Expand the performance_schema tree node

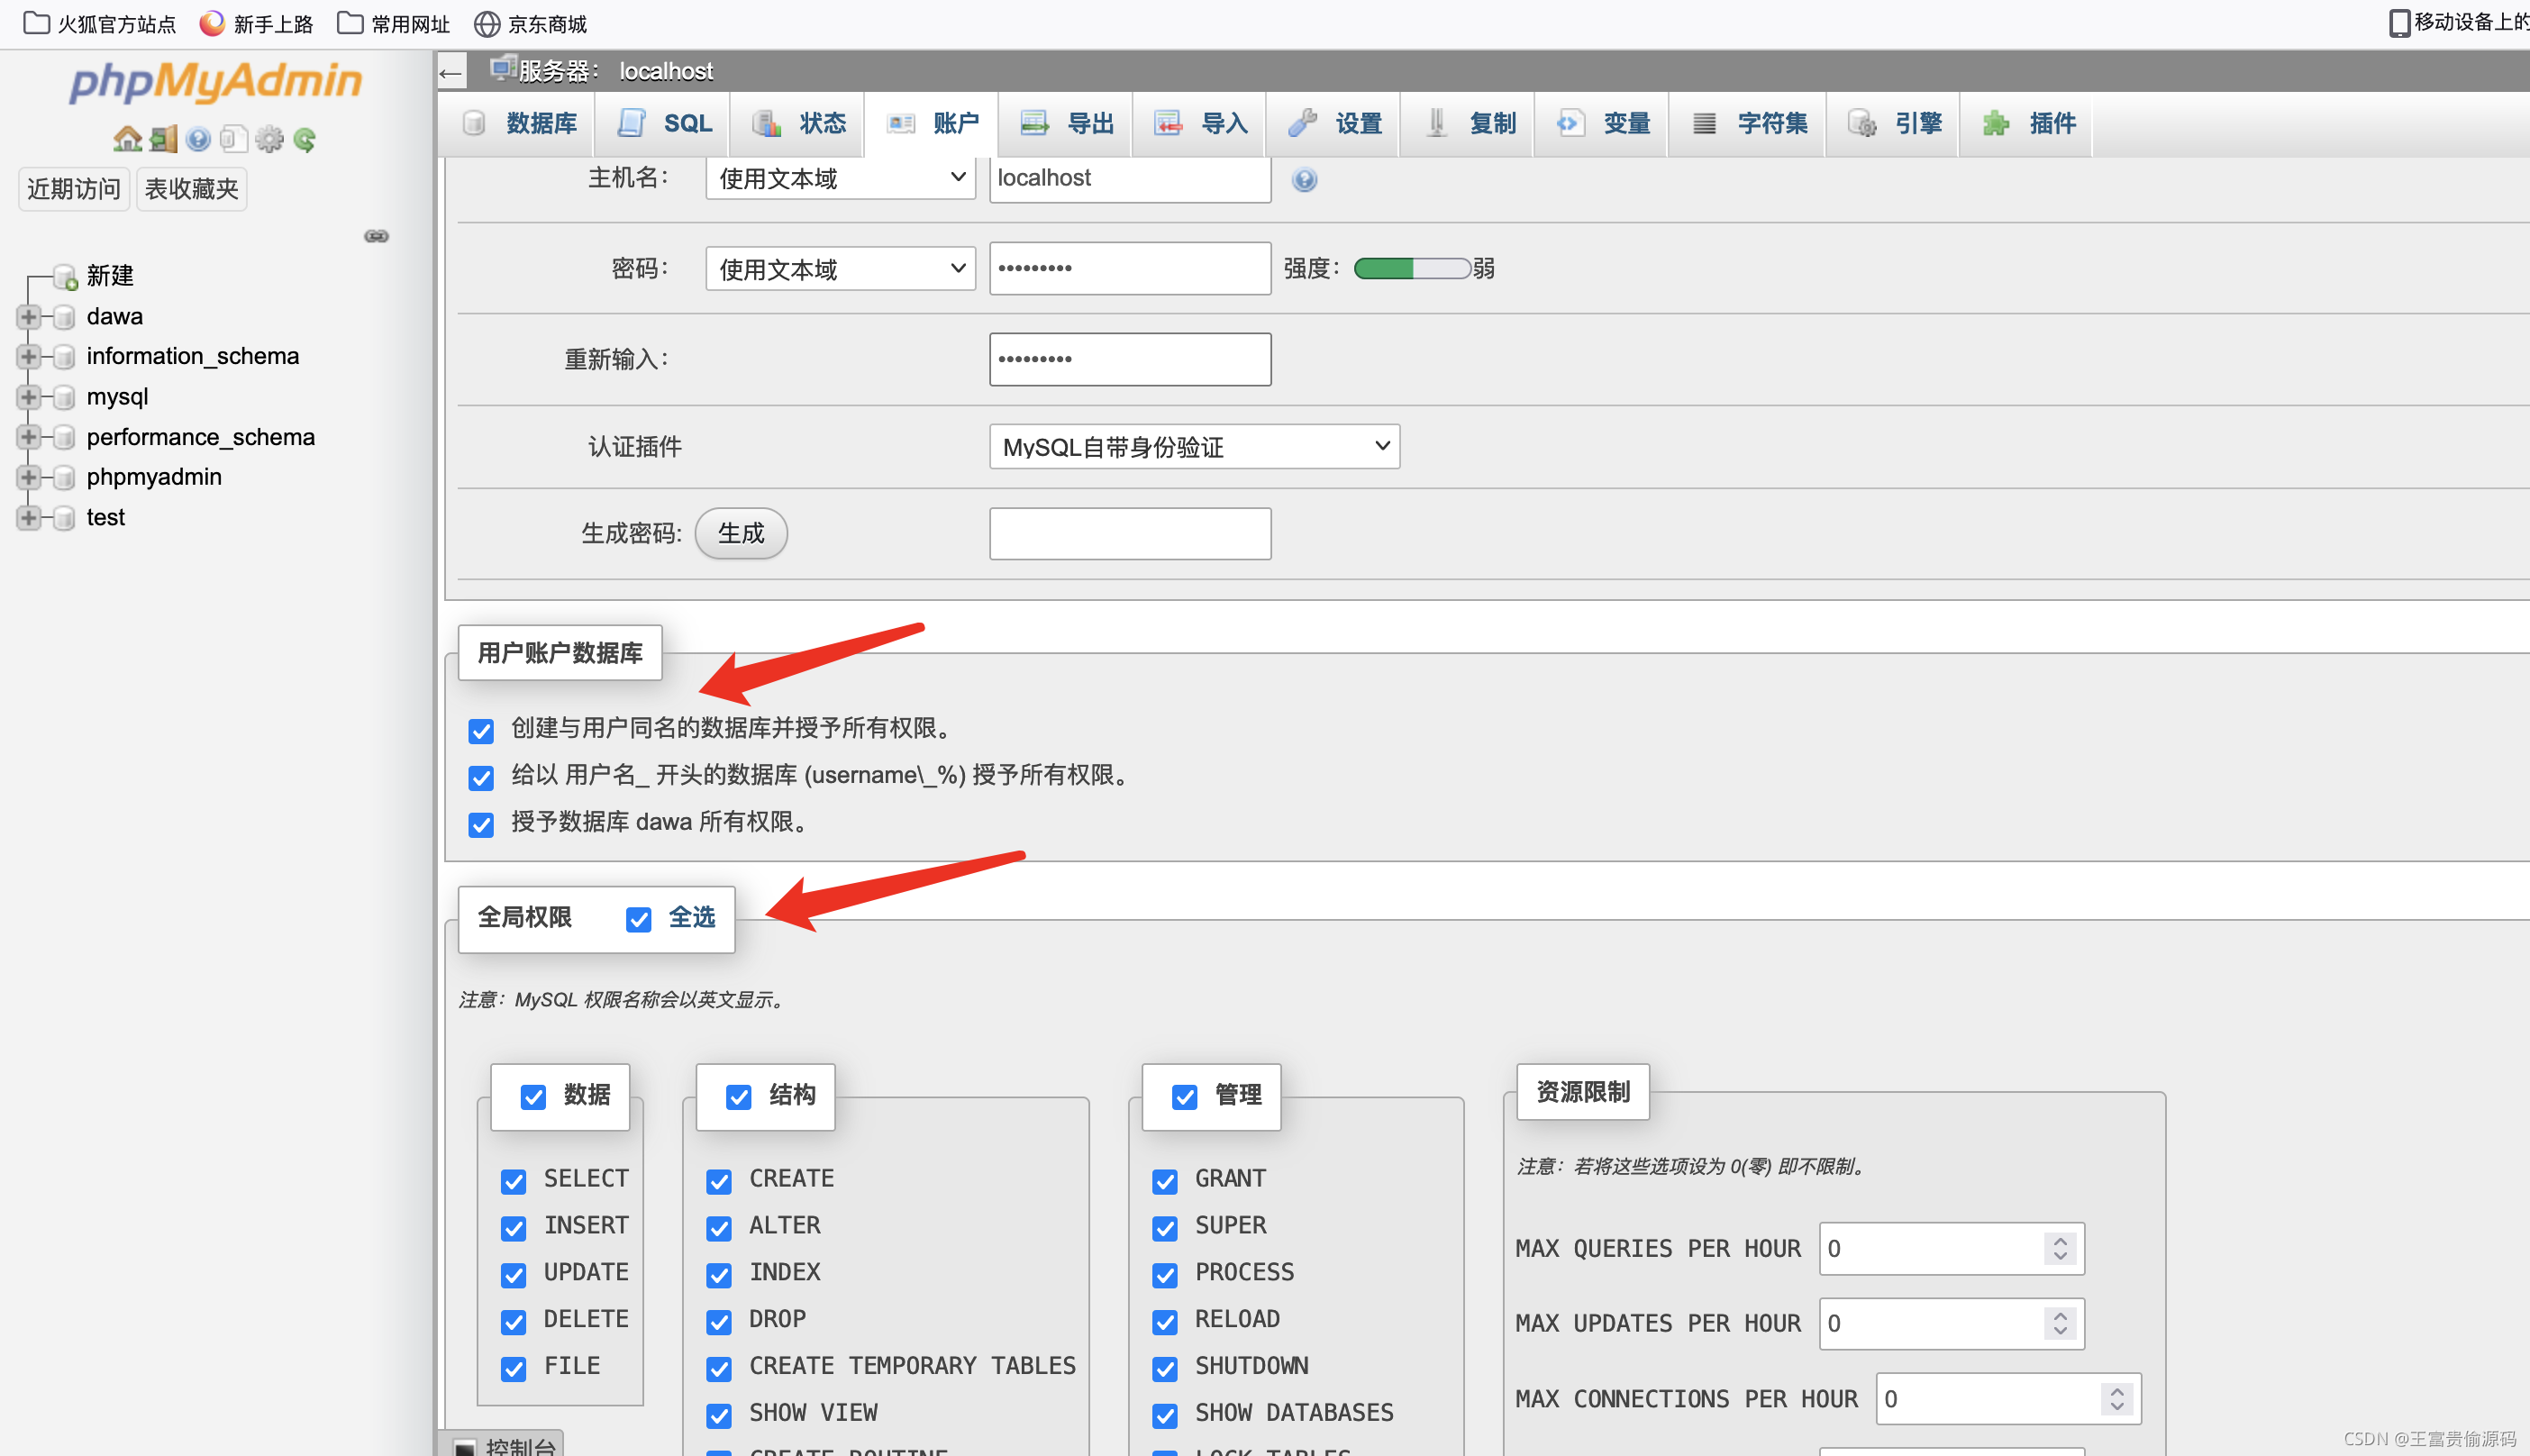tap(28, 437)
